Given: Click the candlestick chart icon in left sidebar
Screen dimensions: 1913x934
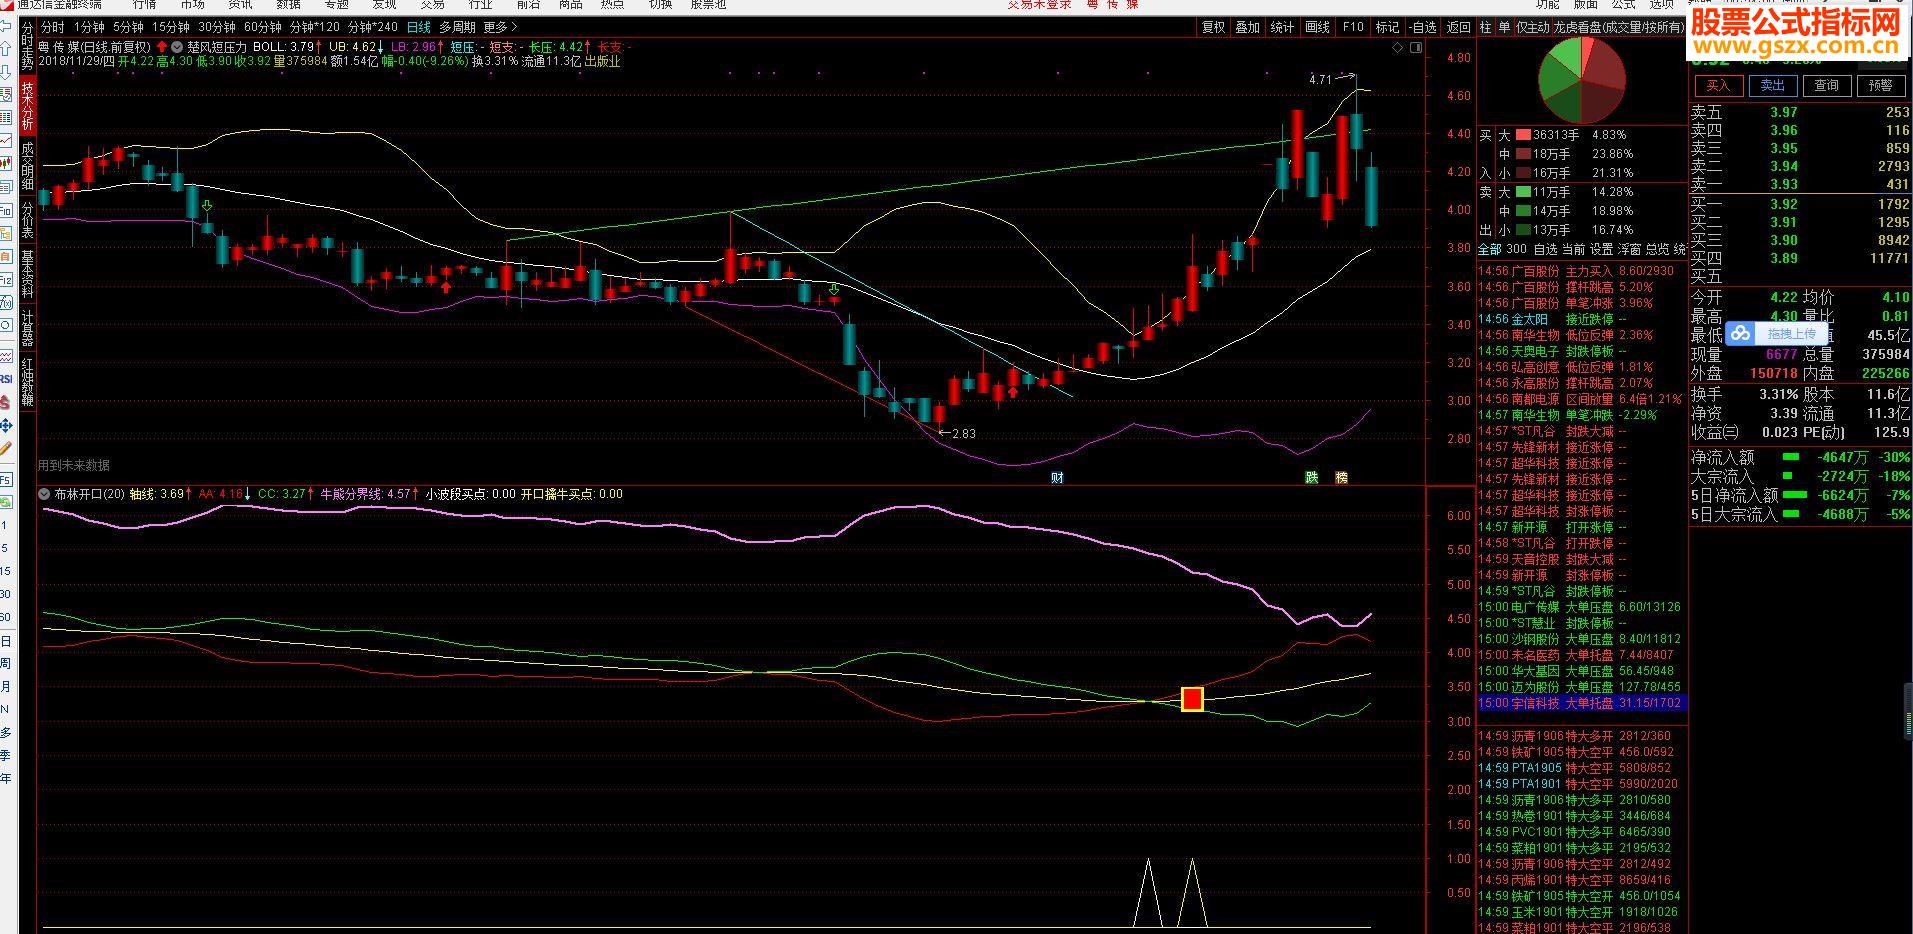Looking at the screenshot, I should (x=8, y=162).
